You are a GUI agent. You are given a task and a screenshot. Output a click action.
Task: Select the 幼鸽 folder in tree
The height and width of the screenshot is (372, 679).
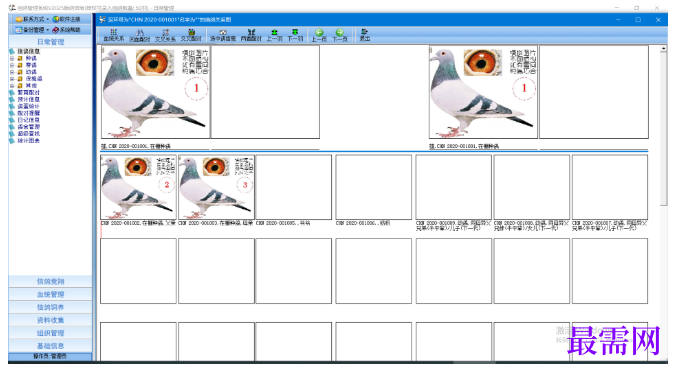click(31, 72)
